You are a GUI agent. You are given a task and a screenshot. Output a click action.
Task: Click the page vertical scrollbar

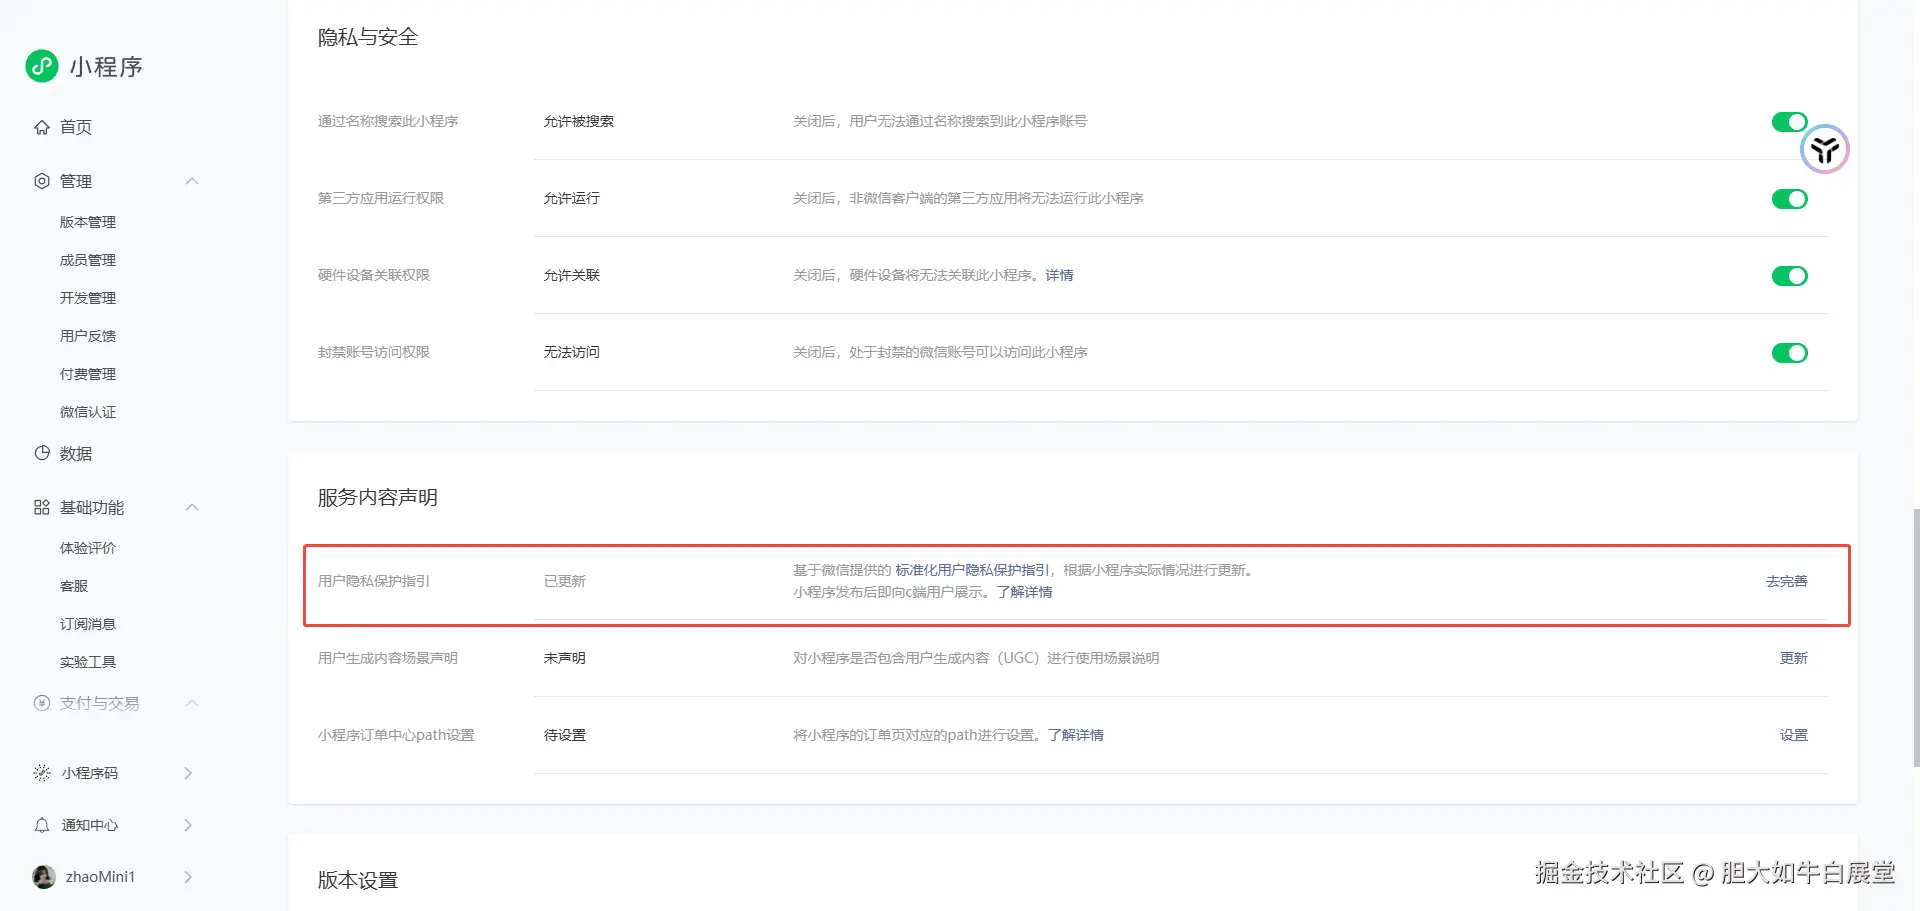pyautogui.click(x=1915, y=638)
